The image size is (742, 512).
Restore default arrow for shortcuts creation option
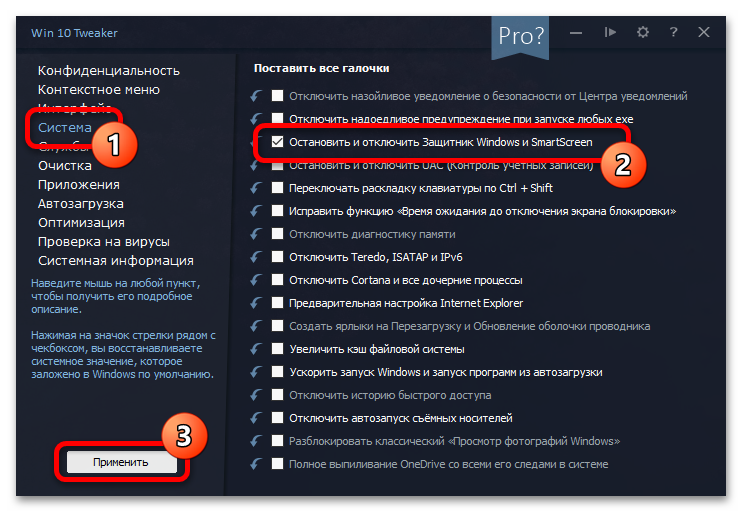click(x=256, y=326)
